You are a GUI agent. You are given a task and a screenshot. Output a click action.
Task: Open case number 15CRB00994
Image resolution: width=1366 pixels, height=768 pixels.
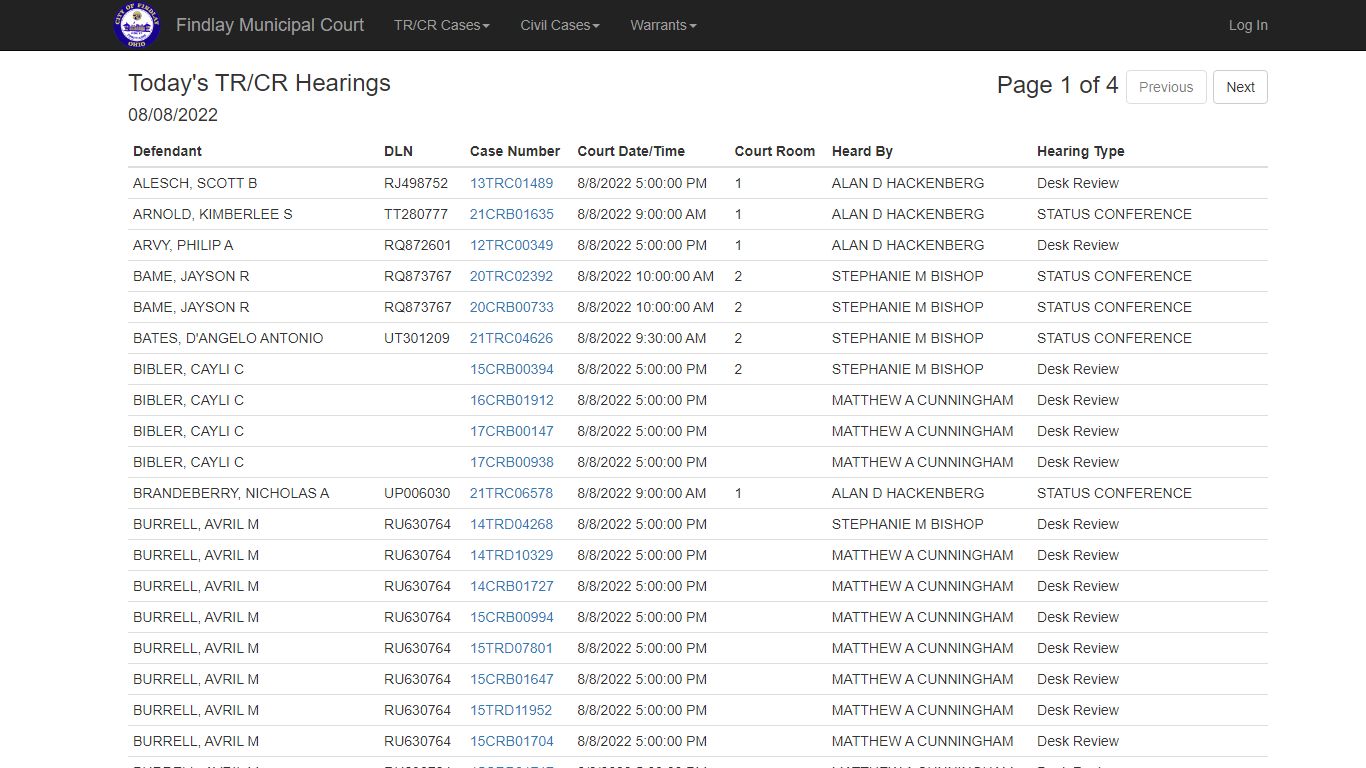[x=512, y=617]
